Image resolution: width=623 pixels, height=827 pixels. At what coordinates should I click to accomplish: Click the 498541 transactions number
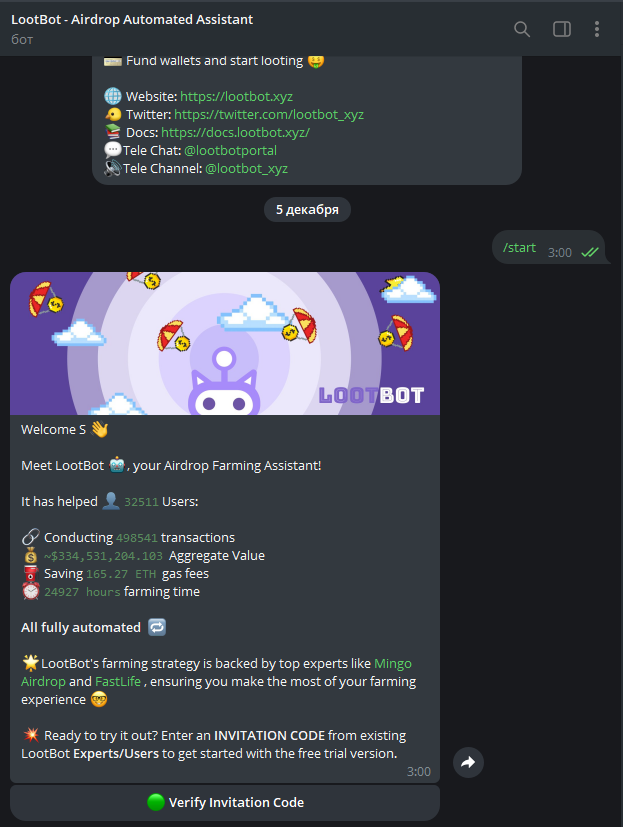click(137, 538)
